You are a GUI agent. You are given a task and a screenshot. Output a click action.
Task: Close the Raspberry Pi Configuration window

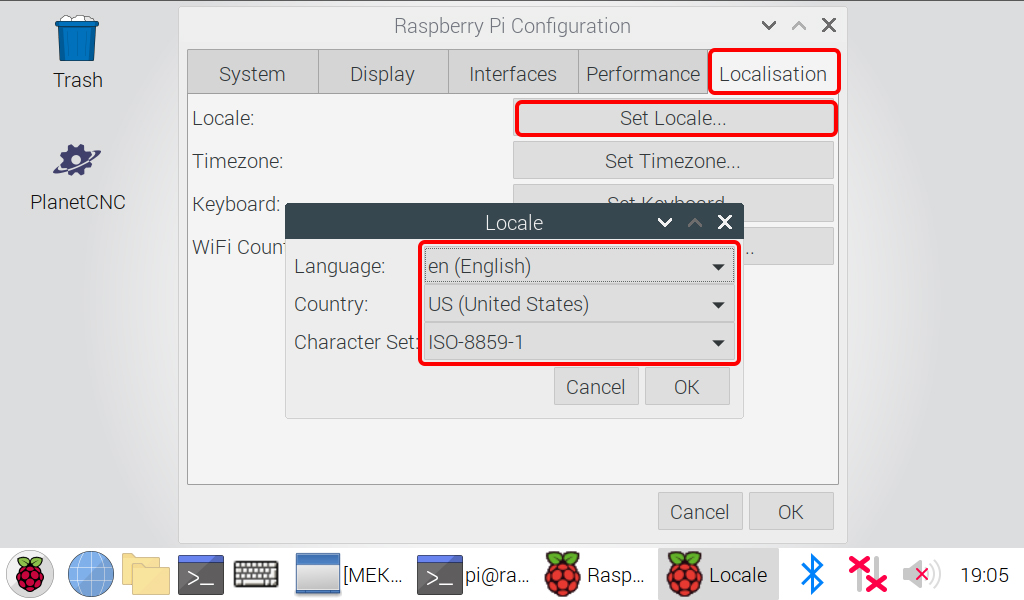tap(829, 25)
